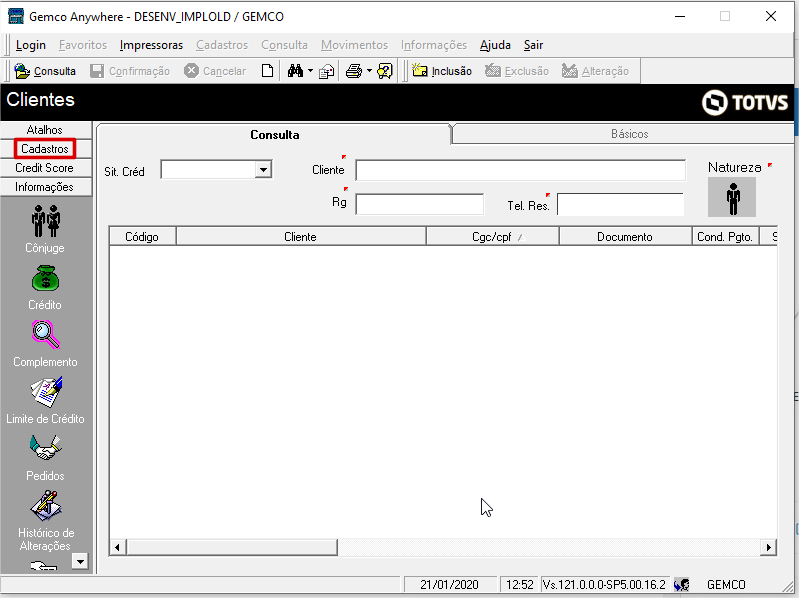
Task: Click the GEMCO status bar text
Action: click(726, 585)
